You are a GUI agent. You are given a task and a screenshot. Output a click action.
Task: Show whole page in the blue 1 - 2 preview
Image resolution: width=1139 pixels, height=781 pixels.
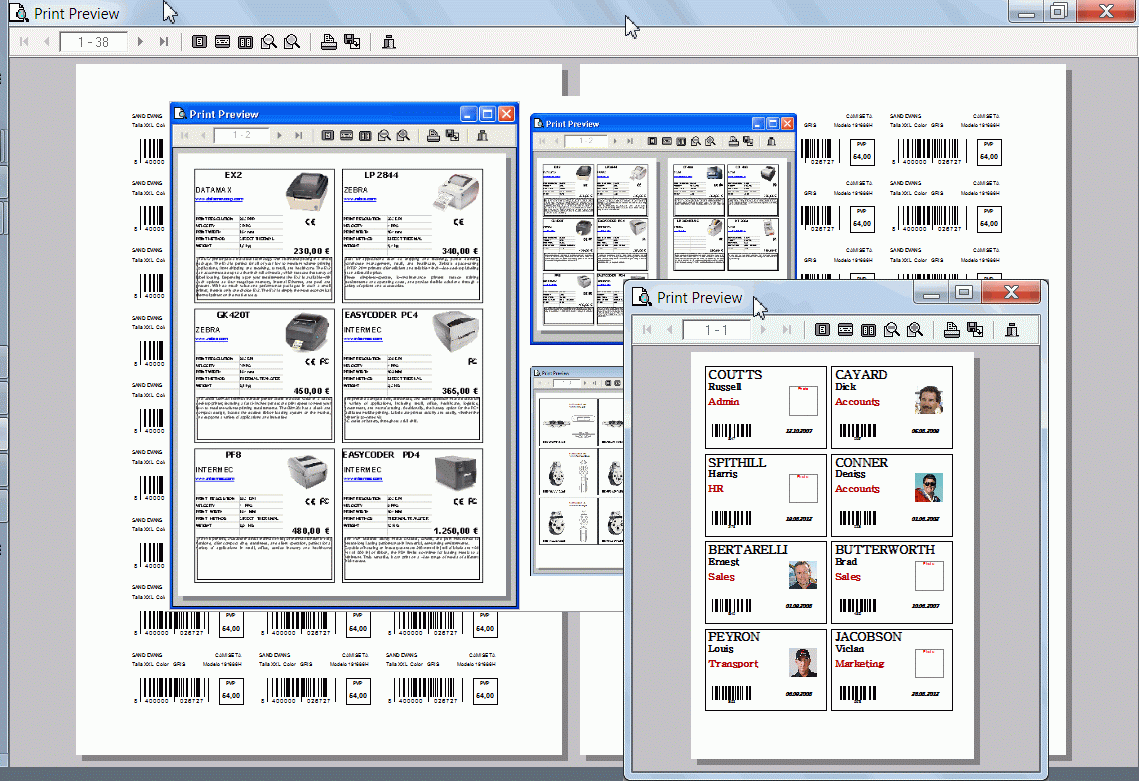click(x=328, y=136)
